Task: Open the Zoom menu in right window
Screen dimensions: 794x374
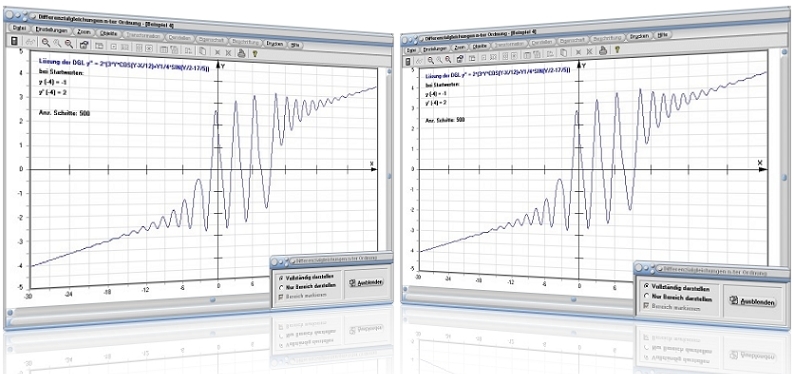Action: 460,47
